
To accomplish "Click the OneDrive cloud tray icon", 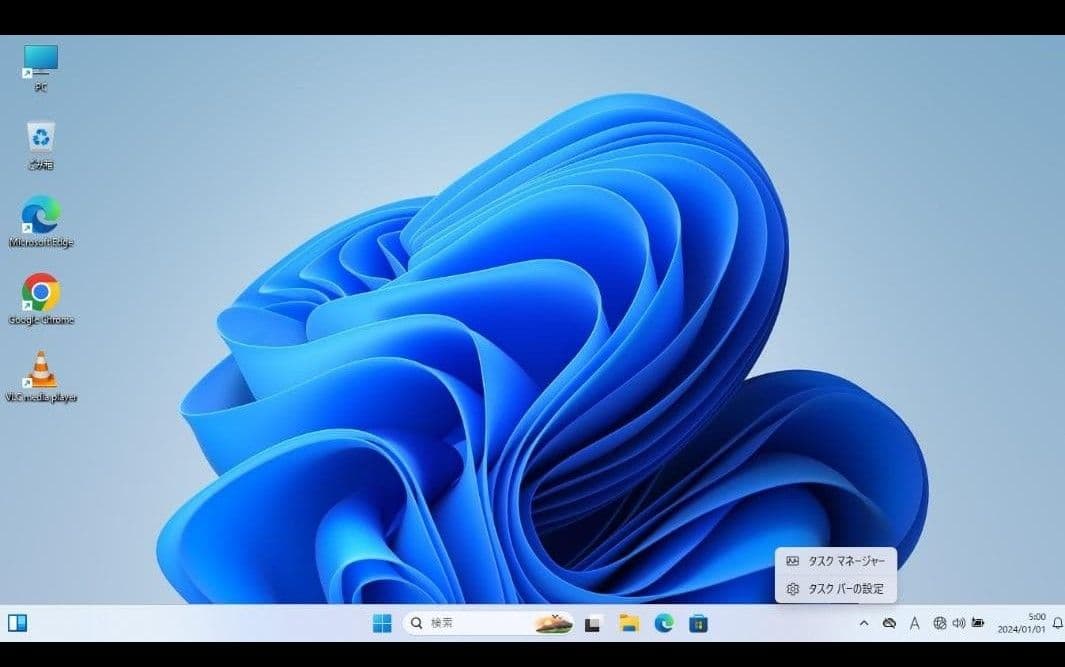I will (889, 623).
